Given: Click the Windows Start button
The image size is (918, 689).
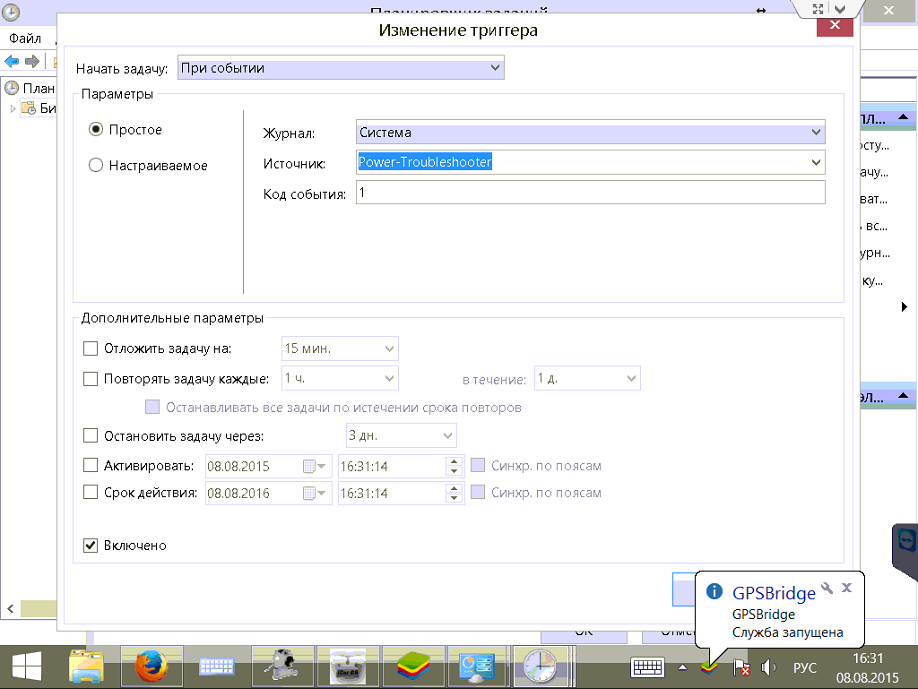Looking at the screenshot, I should coord(26,666).
